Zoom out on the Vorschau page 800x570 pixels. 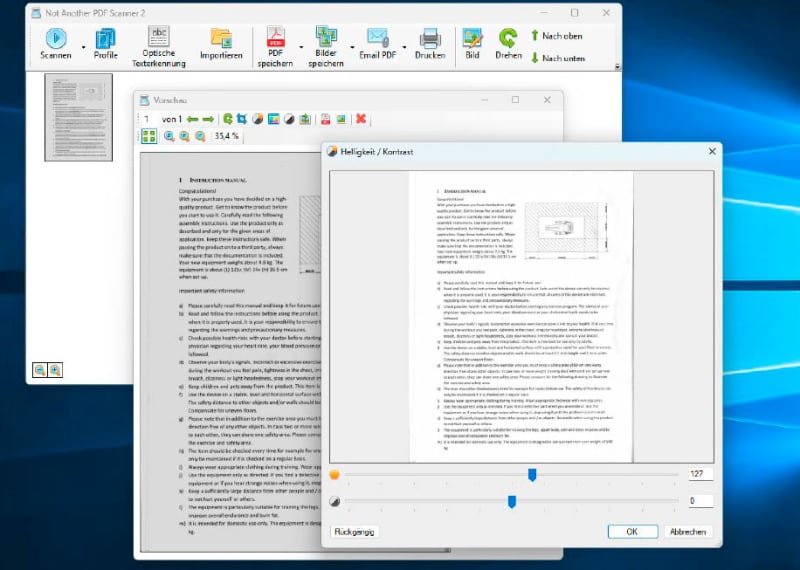coord(201,136)
